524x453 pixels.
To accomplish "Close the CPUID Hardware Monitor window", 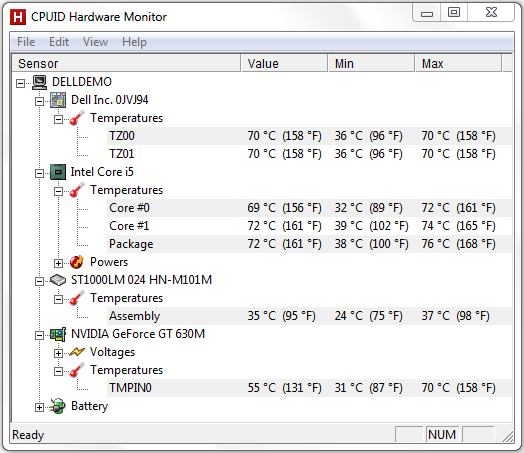I will point(491,13).
